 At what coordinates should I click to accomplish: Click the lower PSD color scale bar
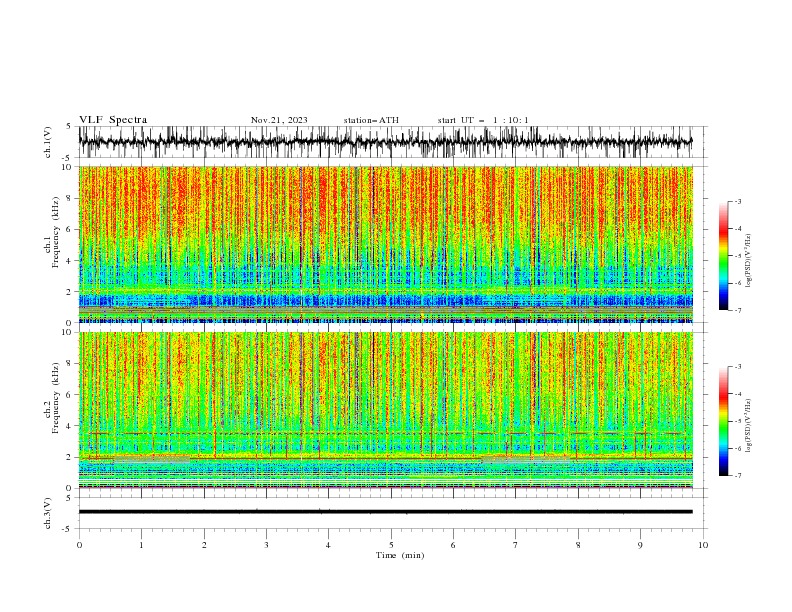(x=723, y=421)
